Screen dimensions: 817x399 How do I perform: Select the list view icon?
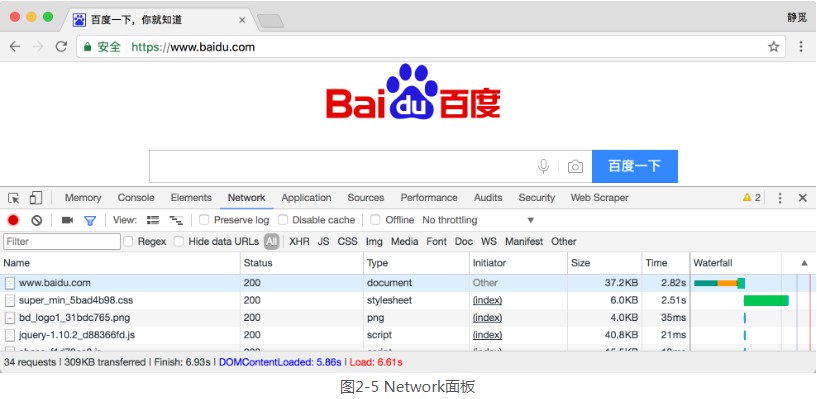[x=153, y=220]
